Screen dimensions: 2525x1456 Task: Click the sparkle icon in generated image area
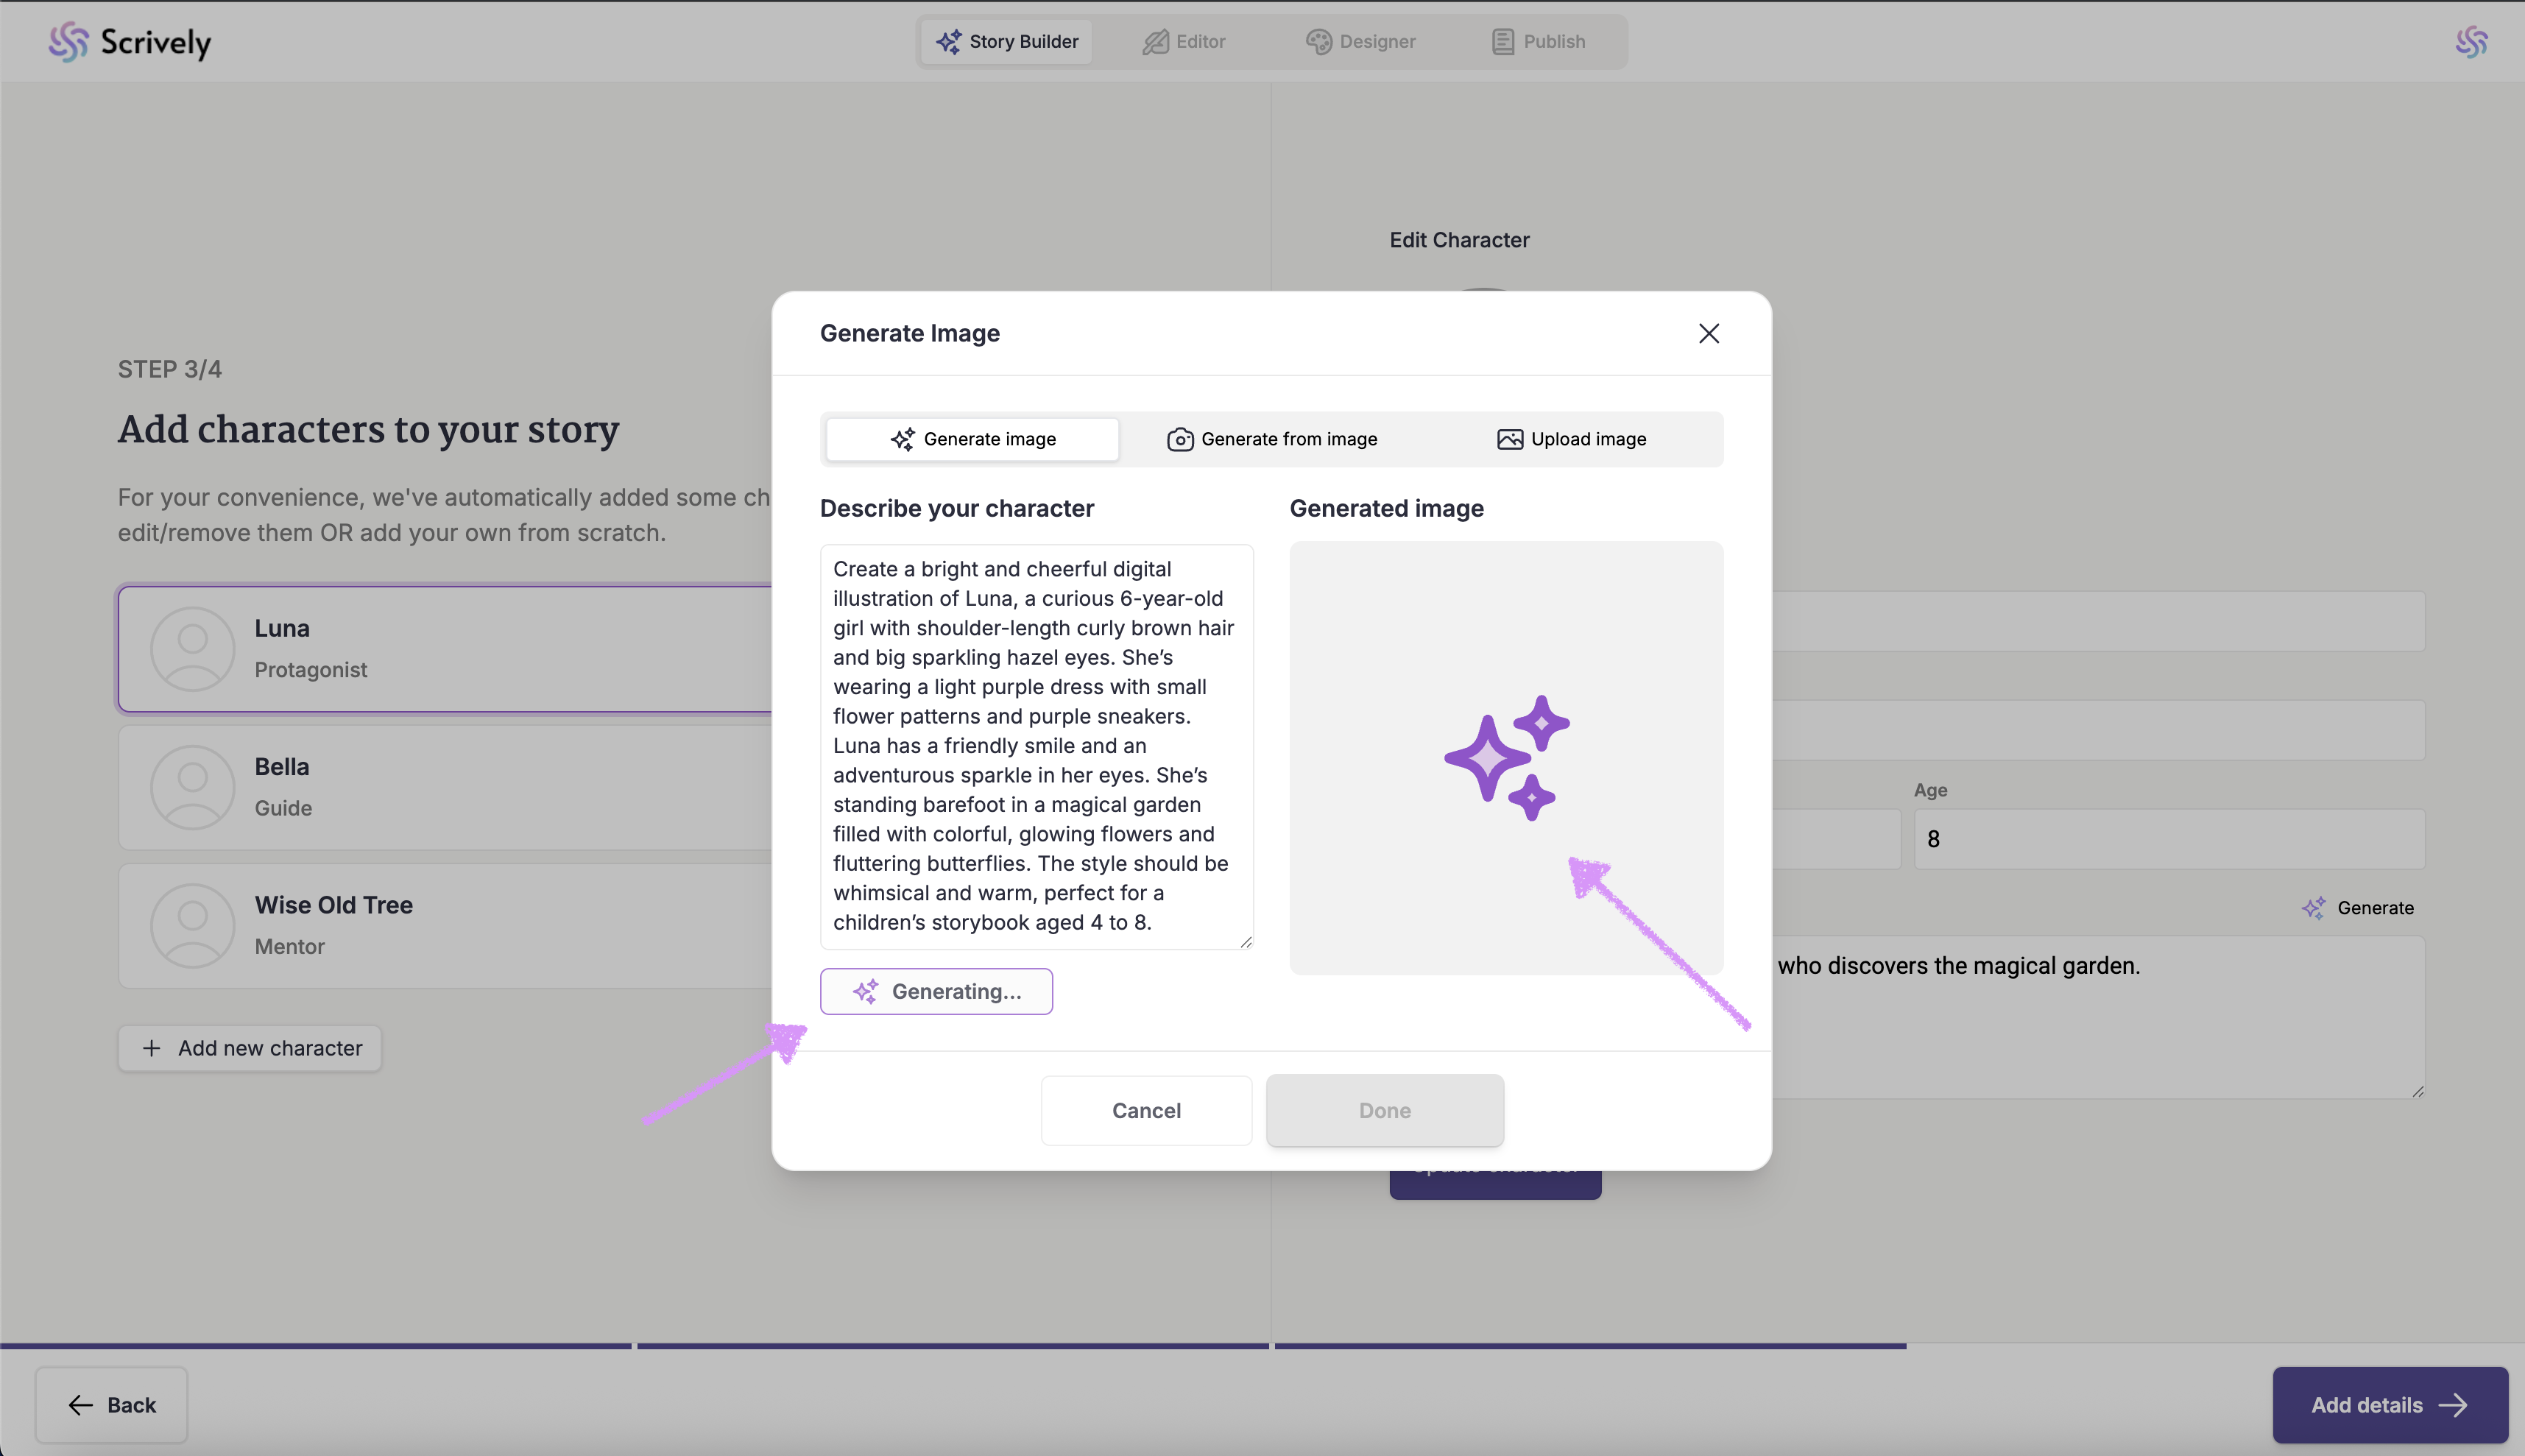coord(1505,758)
